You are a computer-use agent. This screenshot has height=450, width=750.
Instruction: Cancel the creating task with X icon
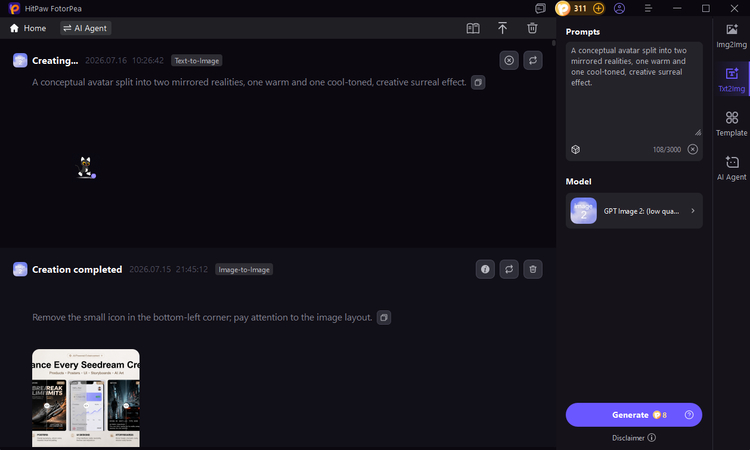pyautogui.click(x=509, y=60)
